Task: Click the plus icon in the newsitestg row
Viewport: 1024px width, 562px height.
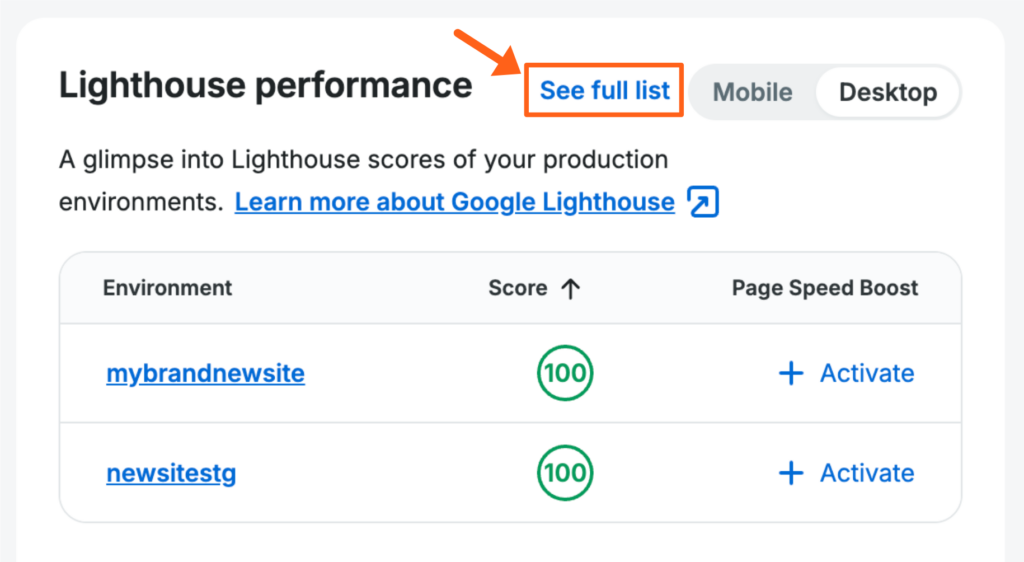Action: click(791, 473)
